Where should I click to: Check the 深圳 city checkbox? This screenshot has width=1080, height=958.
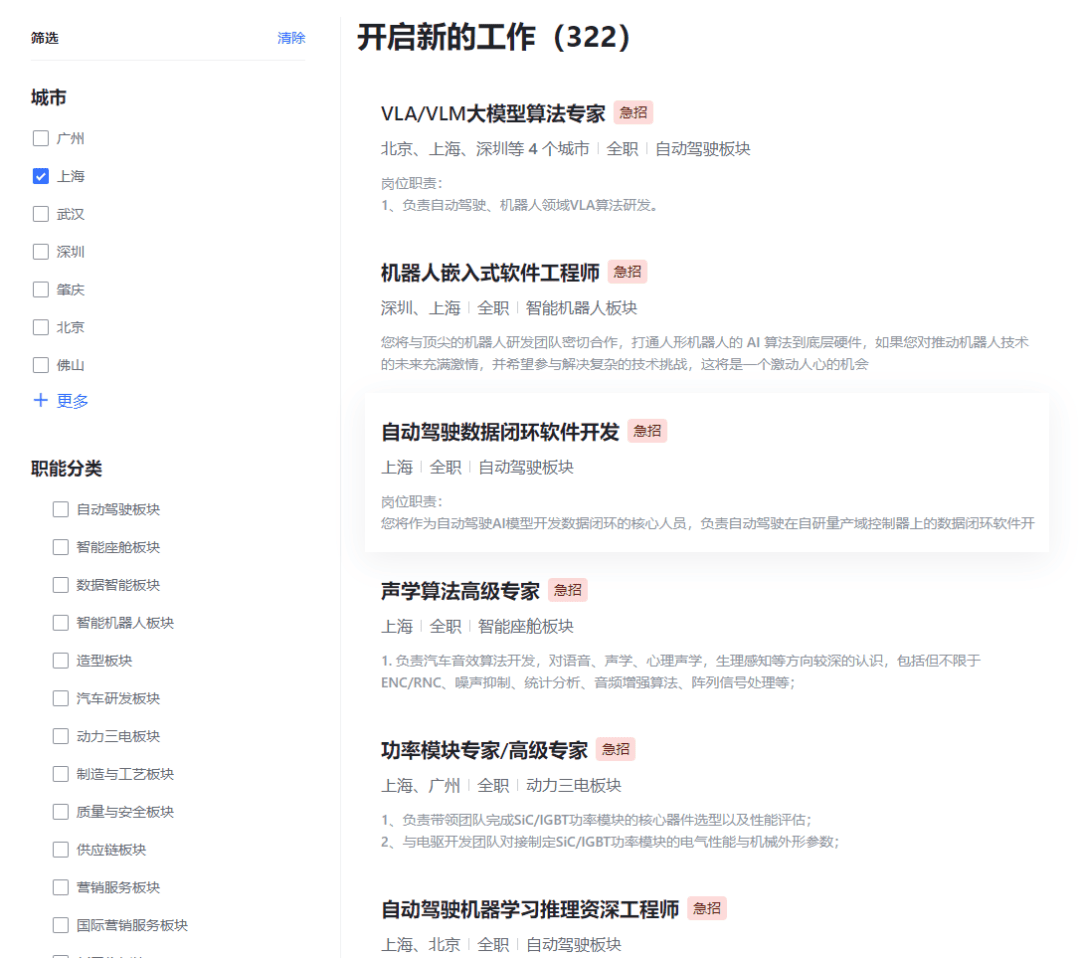41,251
